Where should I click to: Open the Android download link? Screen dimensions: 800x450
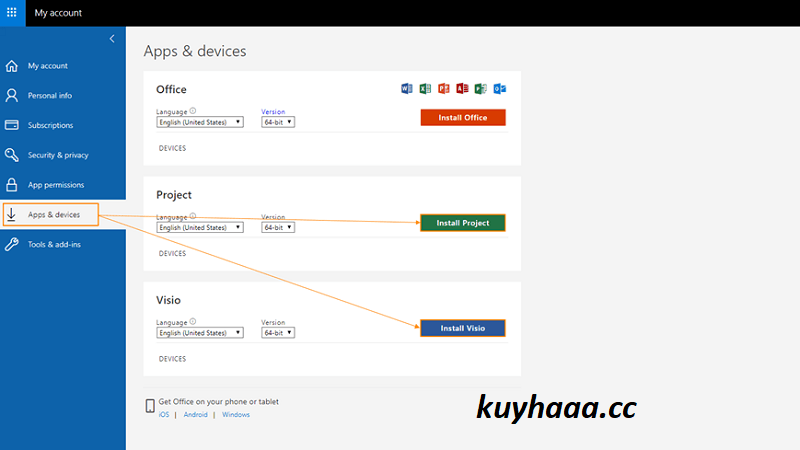pos(195,415)
